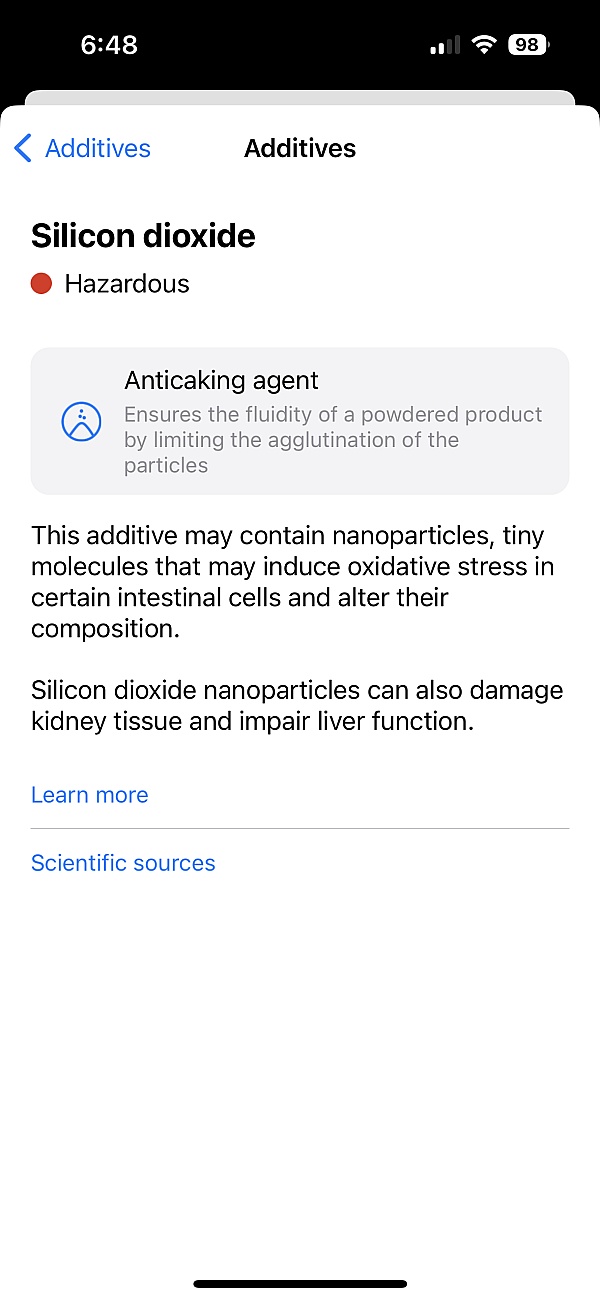Tap the Anticaking agent card title
600x1300 pixels.
(221, 380)
